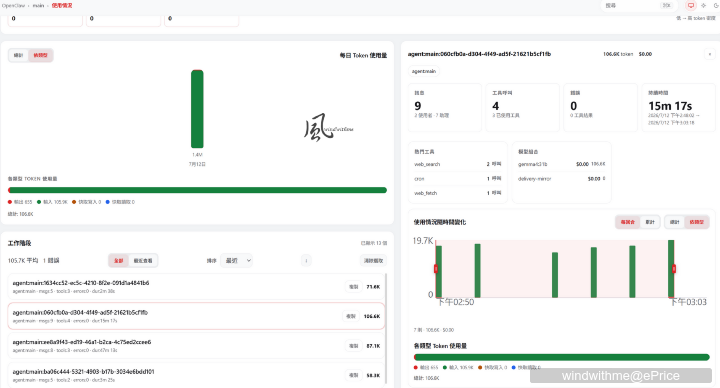Switch to light theme via sun icon
This screenshot has height=388, width=720.
(x=703, y=6)
